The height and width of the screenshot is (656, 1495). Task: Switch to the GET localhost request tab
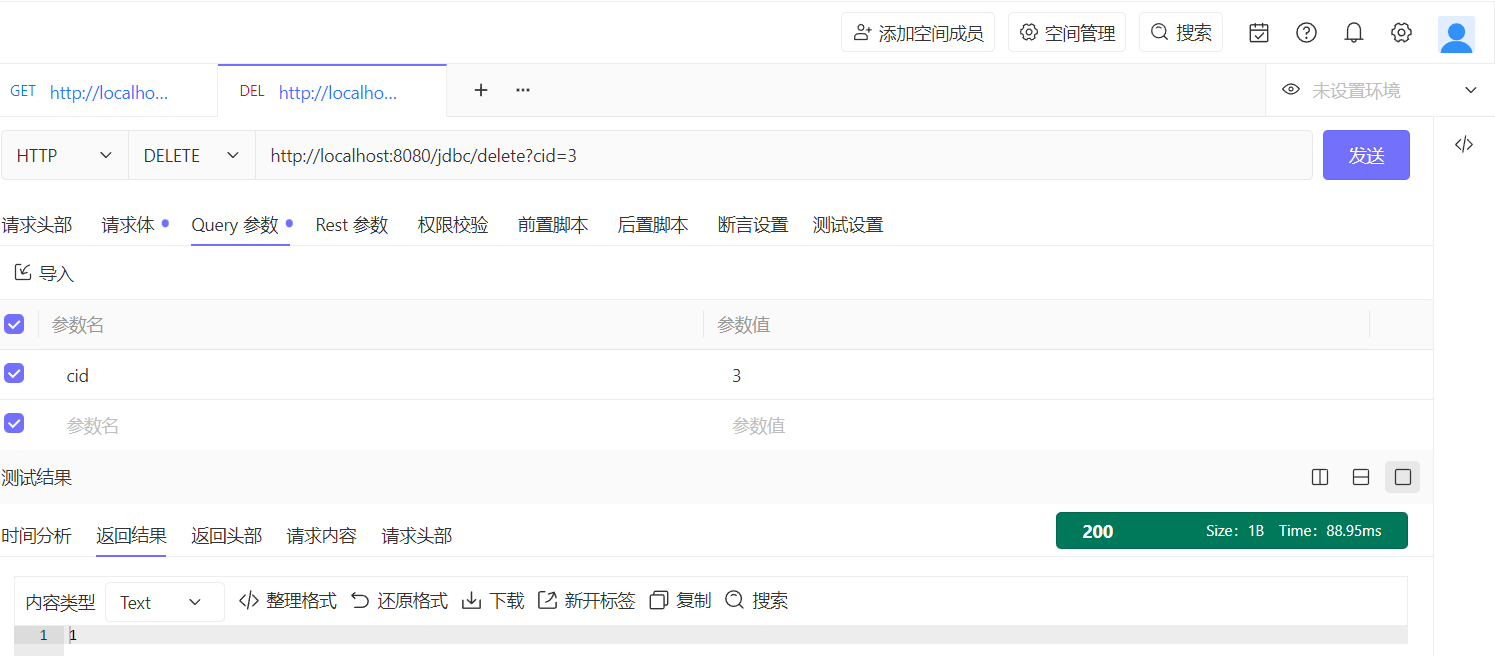pos(108,91)
